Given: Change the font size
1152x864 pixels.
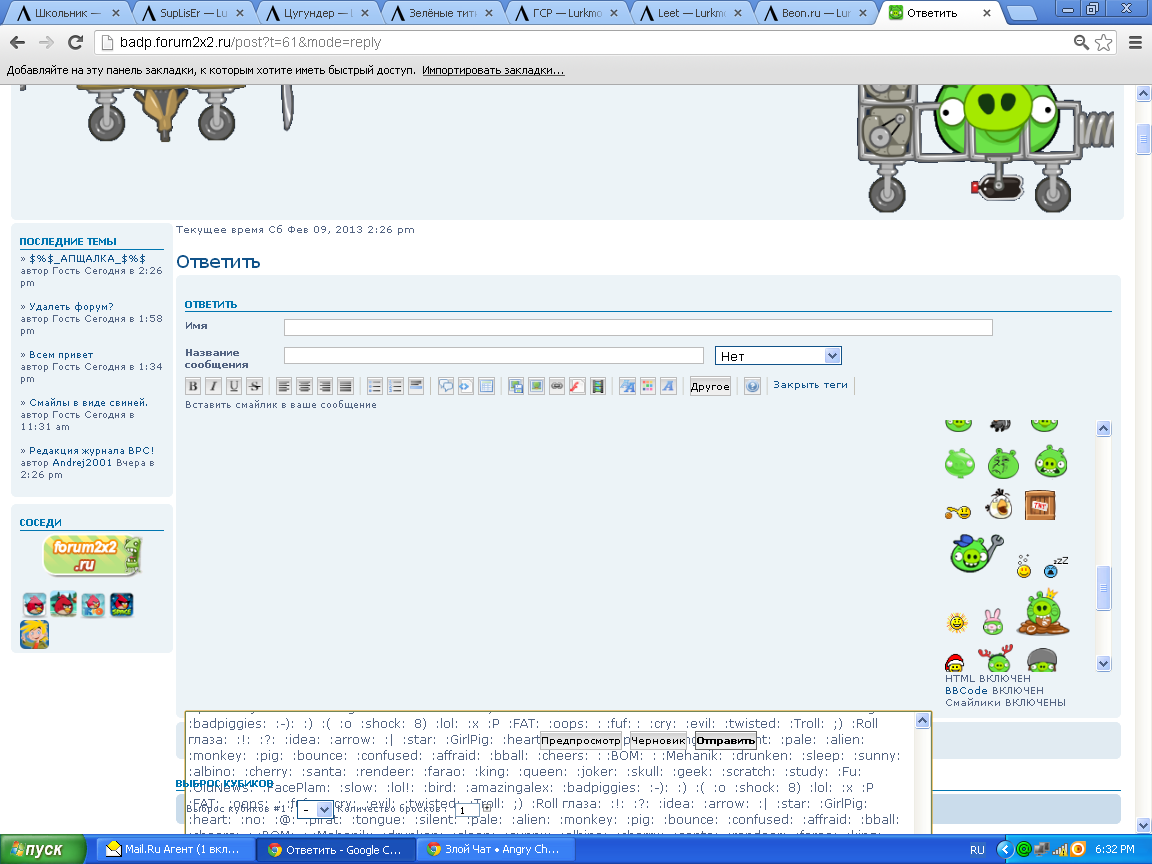Looking at the screenshot, I should tap(627, 386).
